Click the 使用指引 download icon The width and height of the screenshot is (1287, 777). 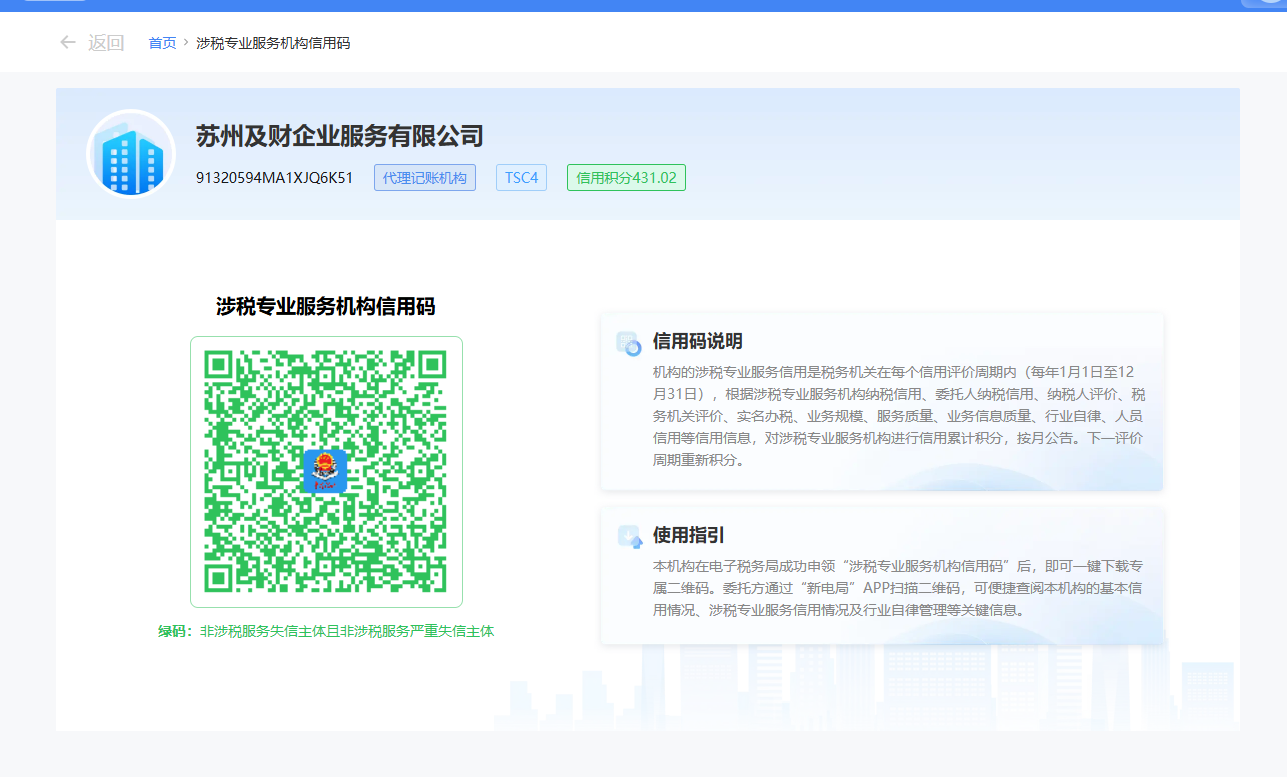[629, 537]
